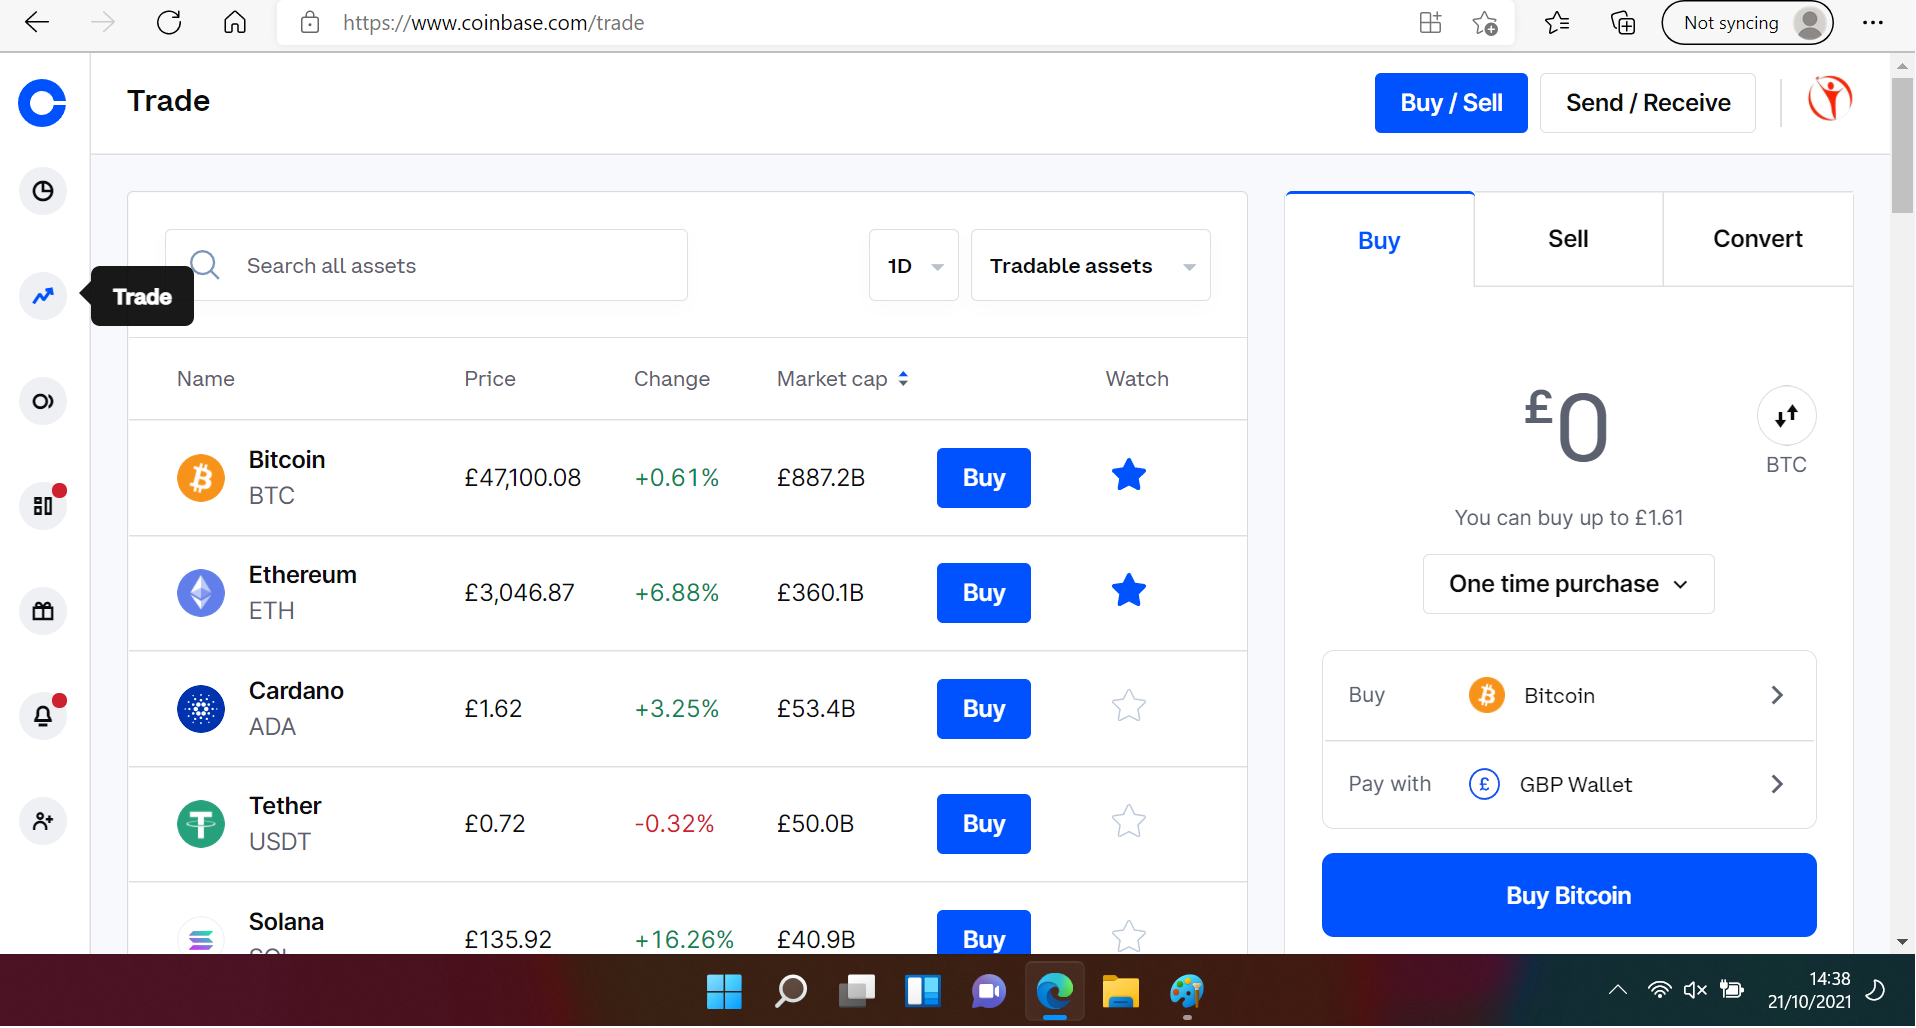Sort by the Change column header
The image size is (1916, 1028).
pyautogui.click(x=672, y=379)
